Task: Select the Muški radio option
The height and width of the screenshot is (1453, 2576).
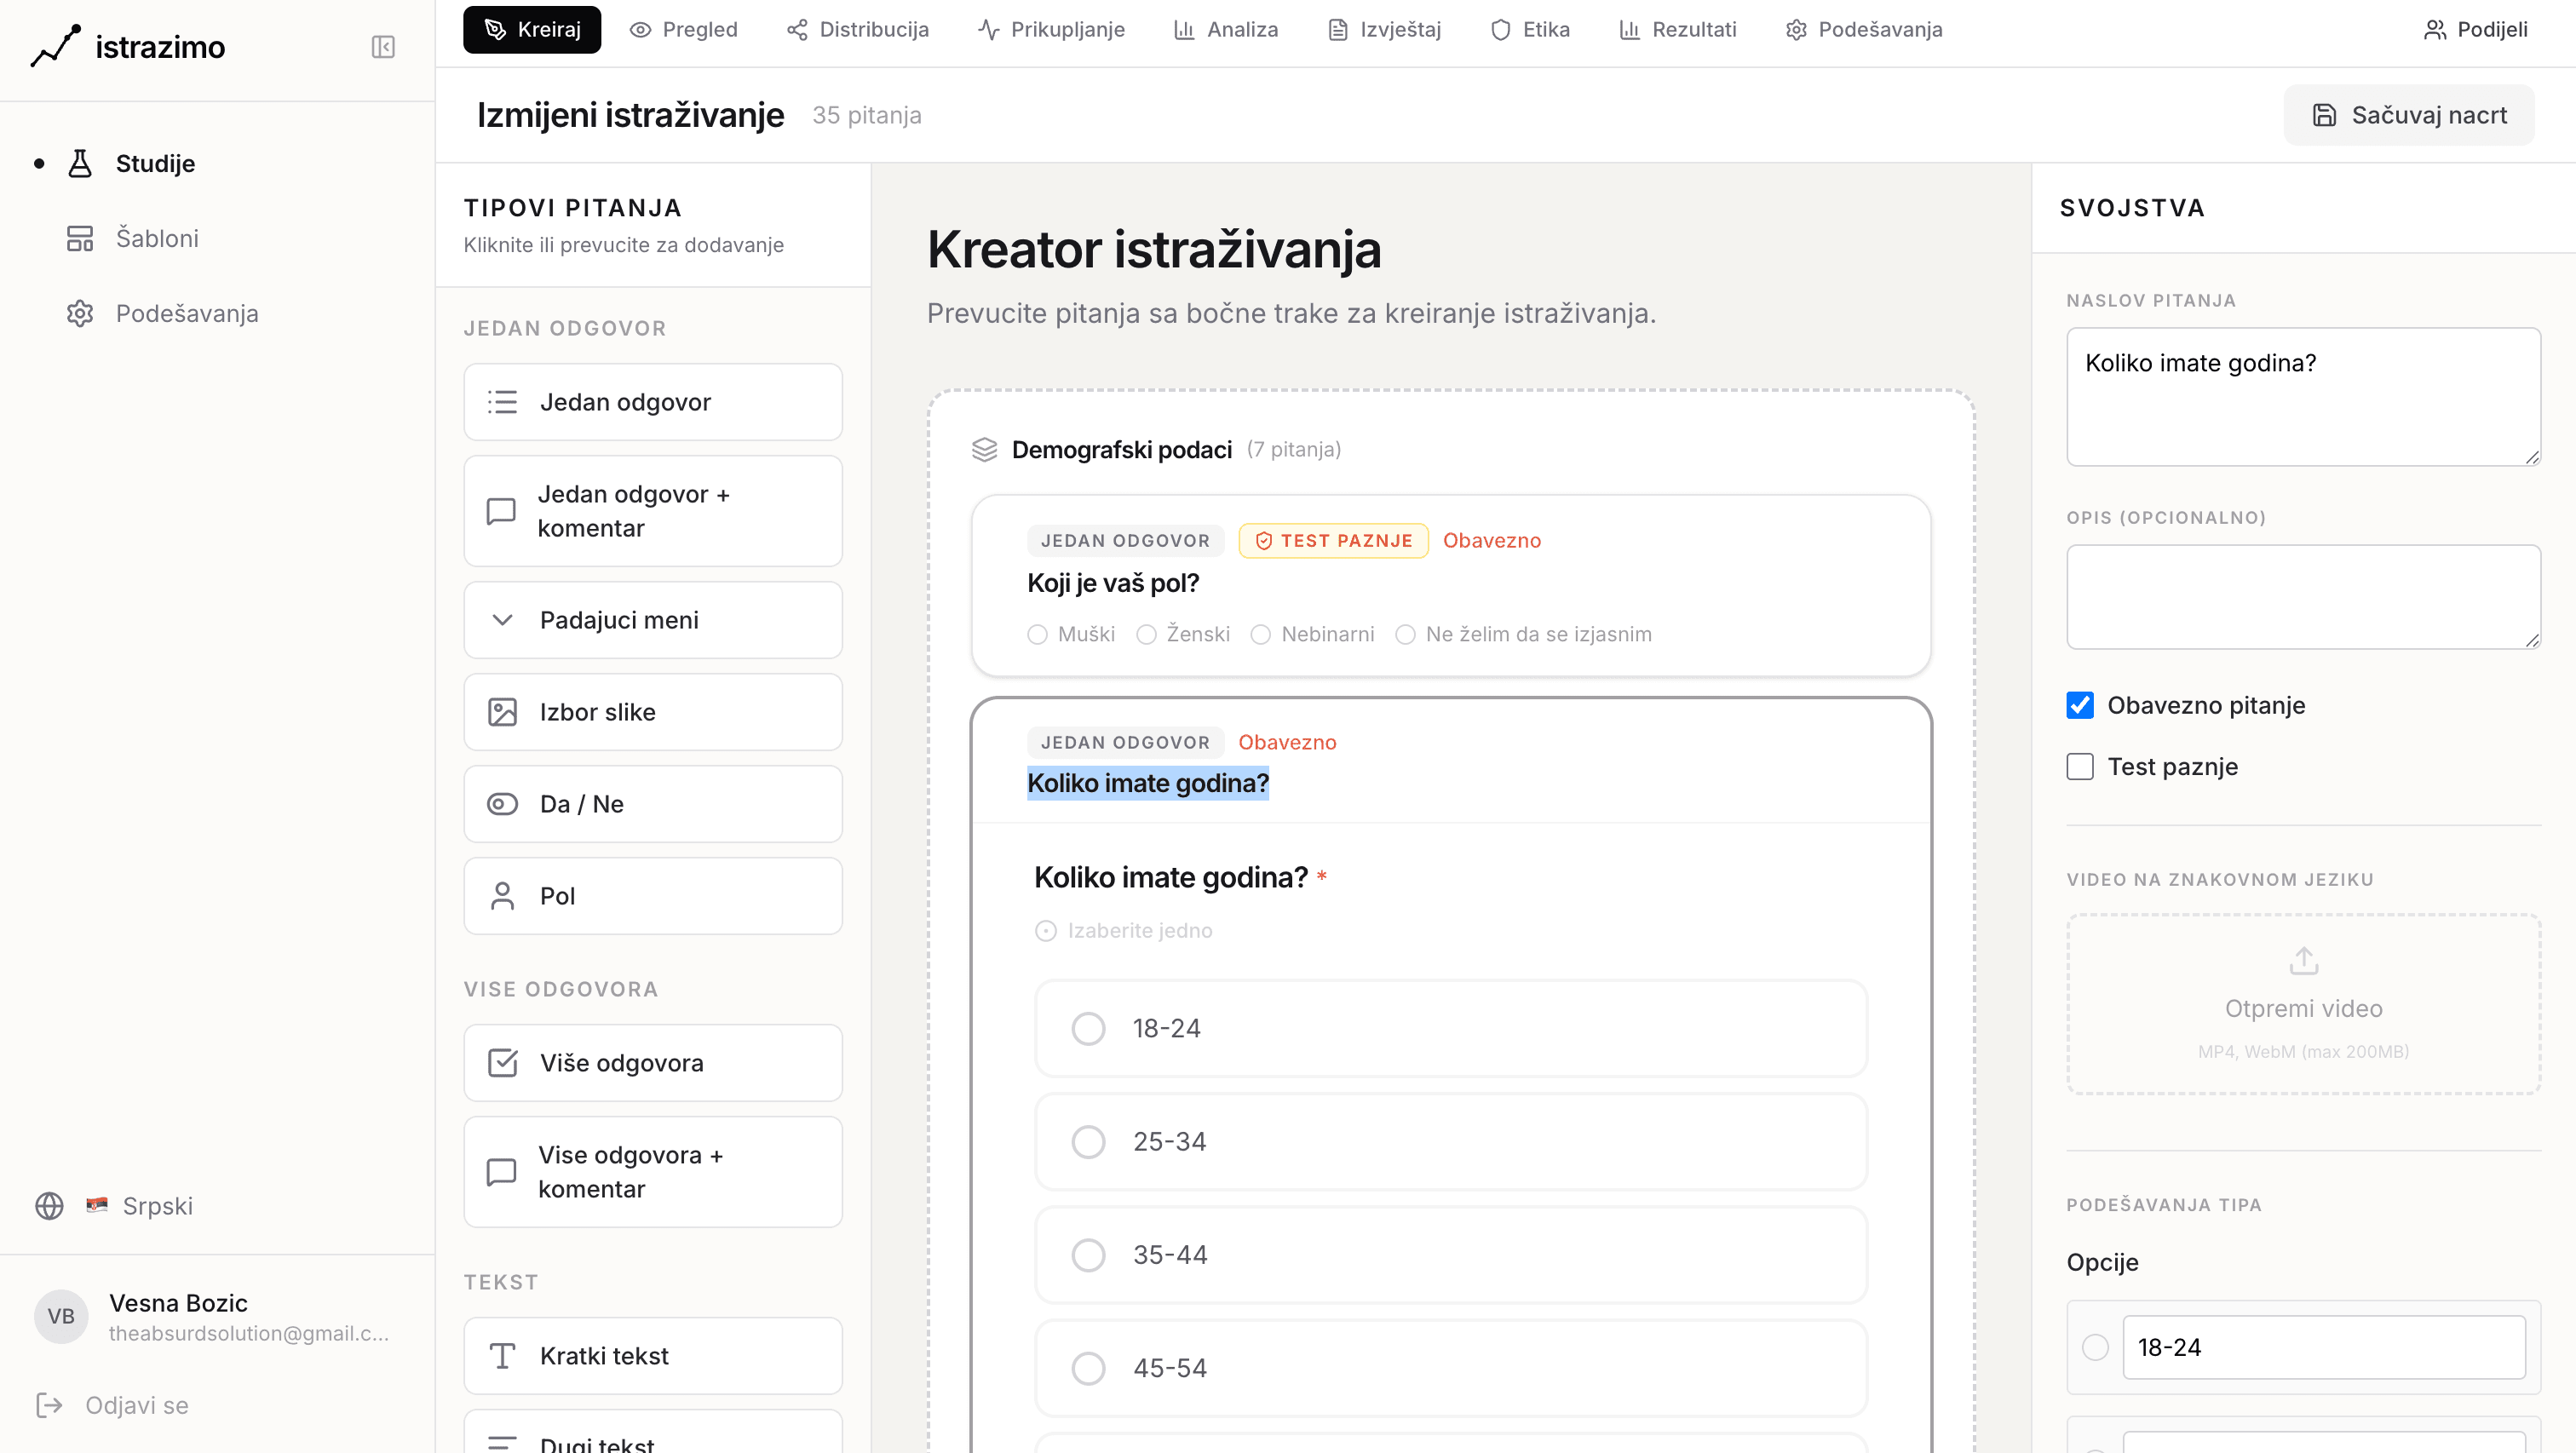Action: (1037, 634)
